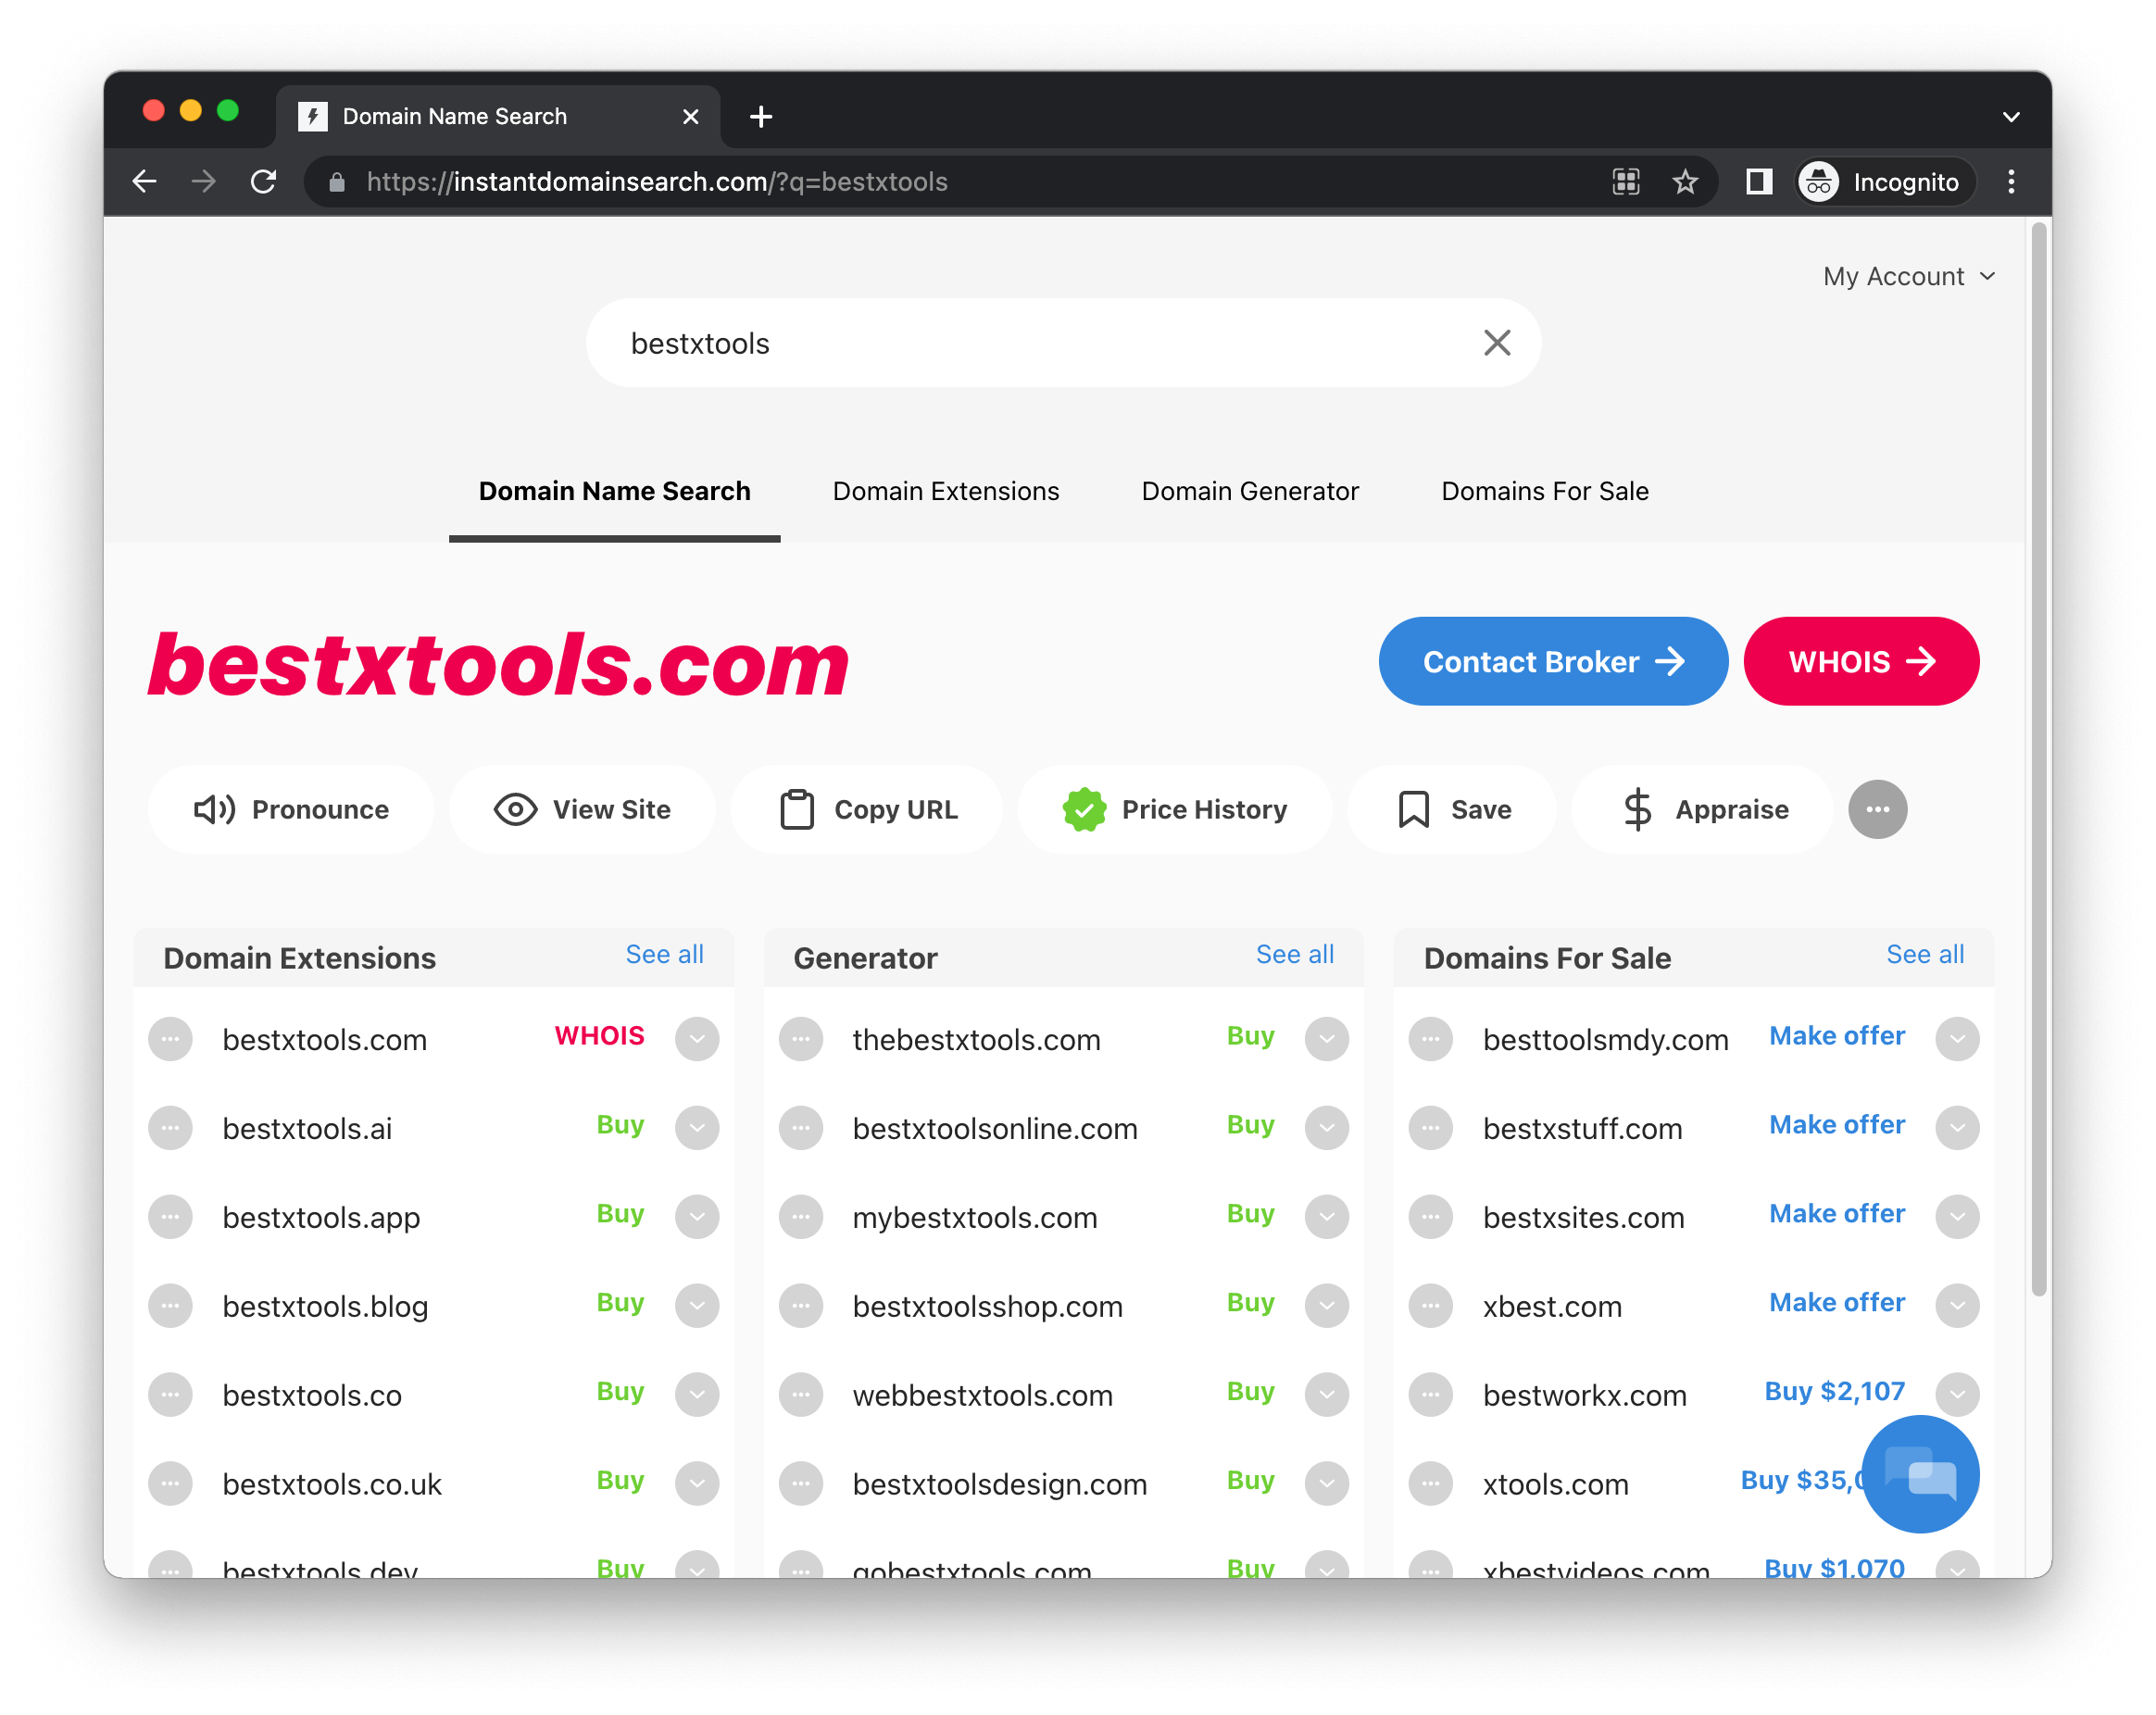See all Generator results
The image size is (2156, 1715).
(x=1294, y=954)
